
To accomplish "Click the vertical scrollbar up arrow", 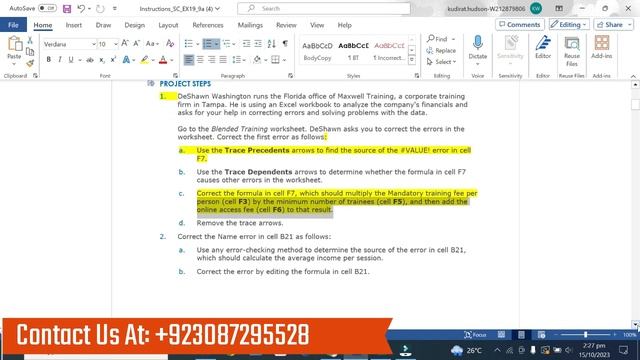I will click(635, 84).
